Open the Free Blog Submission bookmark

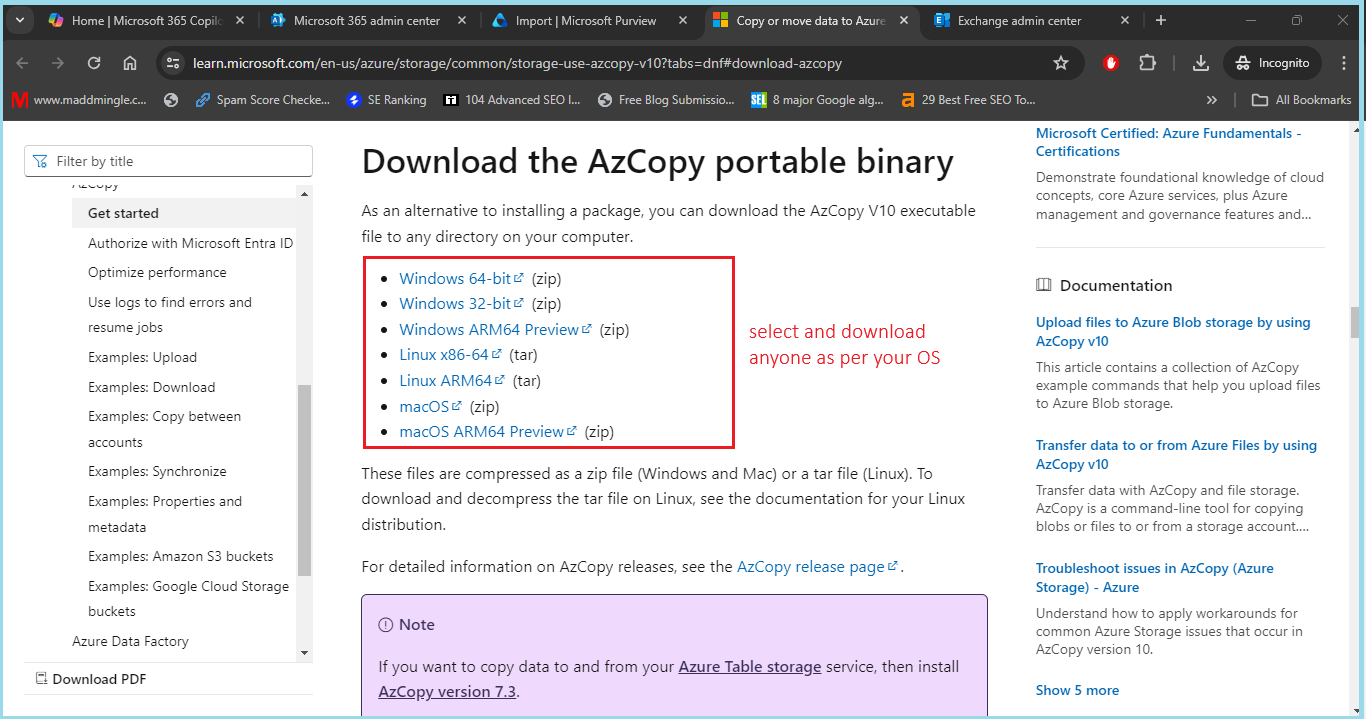point(665,100)
